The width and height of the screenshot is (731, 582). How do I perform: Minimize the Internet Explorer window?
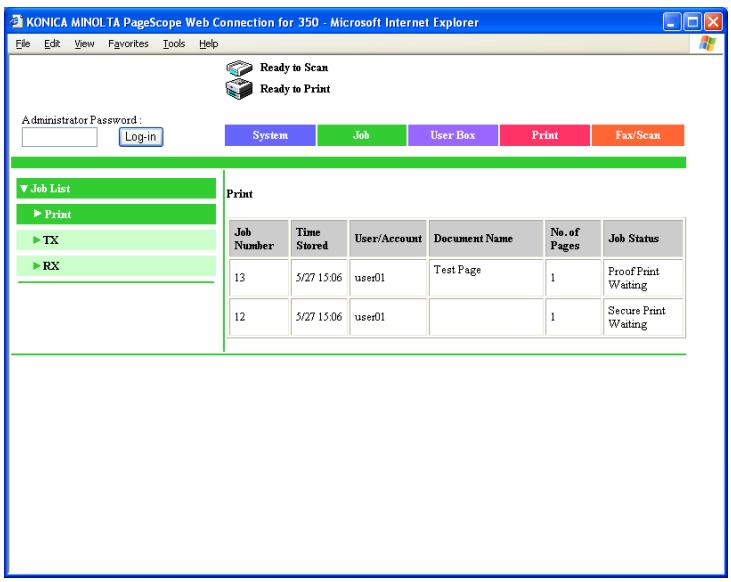[x=671, y=22]
